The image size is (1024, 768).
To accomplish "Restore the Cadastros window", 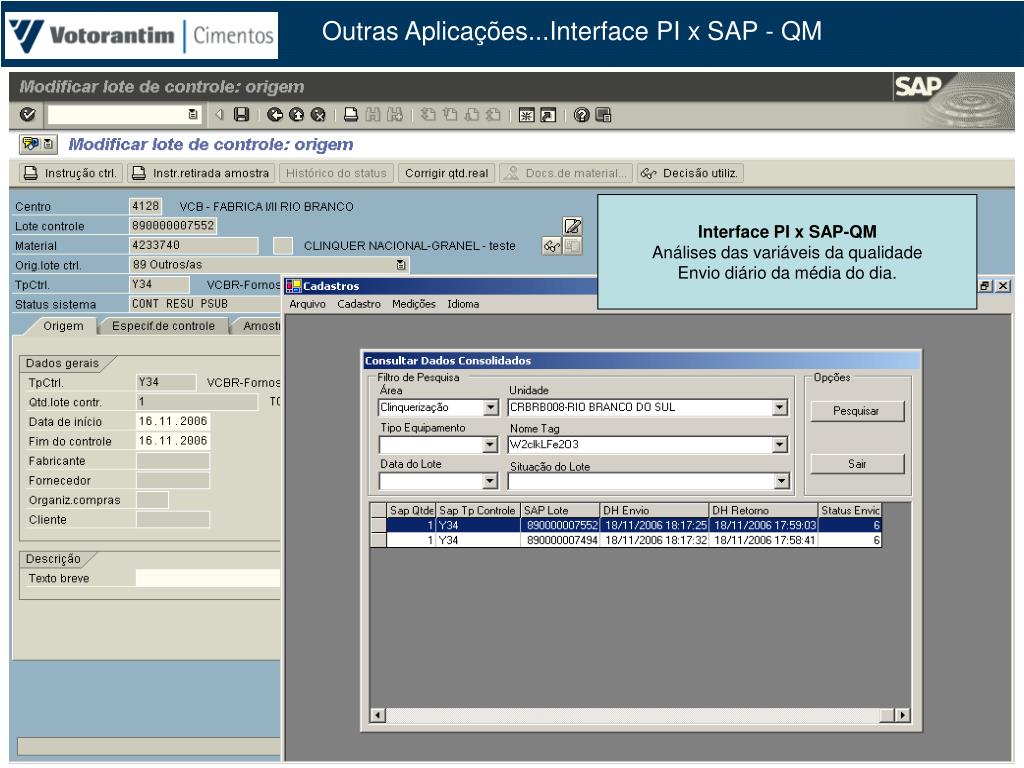I will tap(985, 286).
